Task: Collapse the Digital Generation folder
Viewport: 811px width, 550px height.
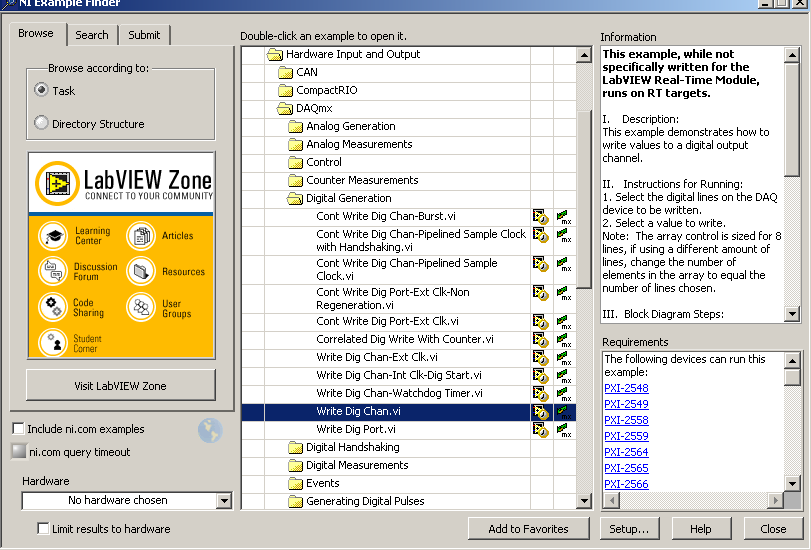Action: tap(295, 199)
